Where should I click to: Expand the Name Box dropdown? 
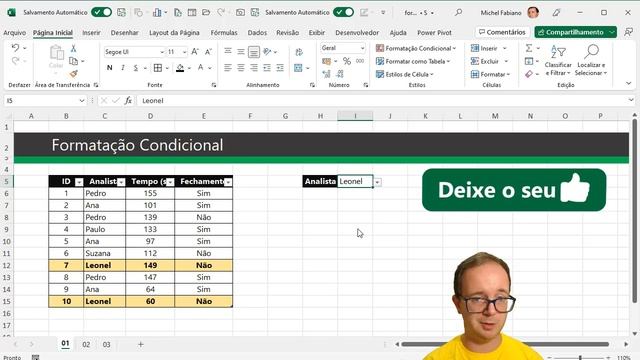82,100
